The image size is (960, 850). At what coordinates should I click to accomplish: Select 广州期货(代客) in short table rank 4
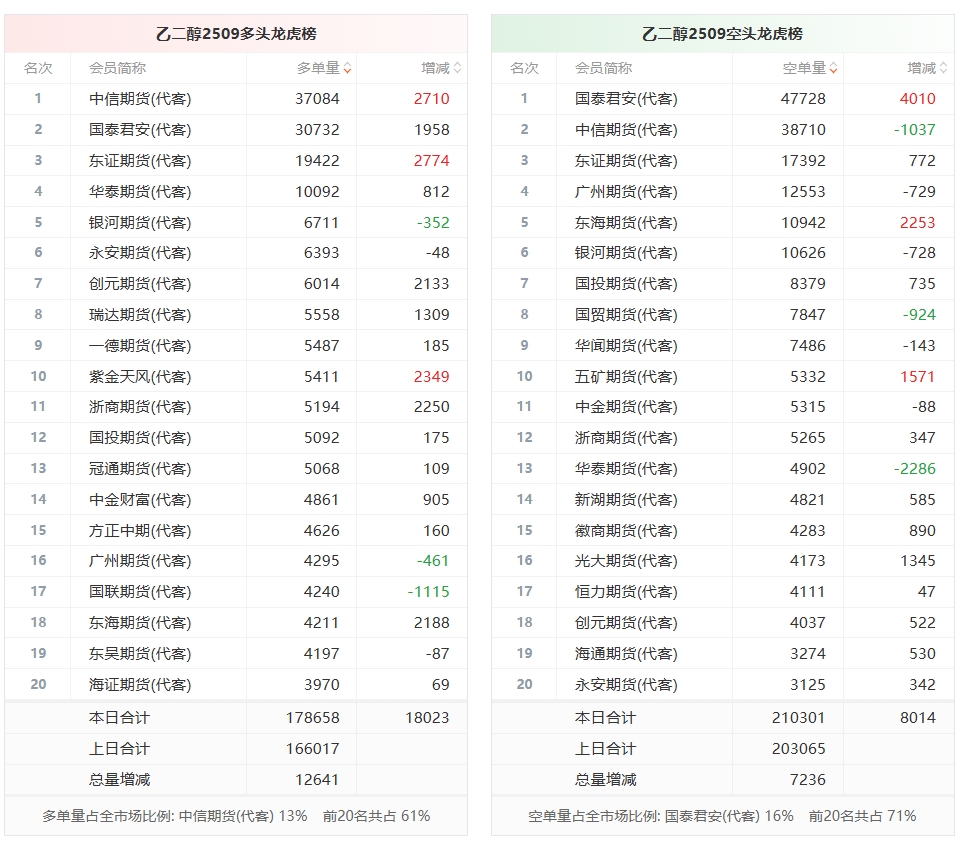pyautogui.click(x=626, y=192)
